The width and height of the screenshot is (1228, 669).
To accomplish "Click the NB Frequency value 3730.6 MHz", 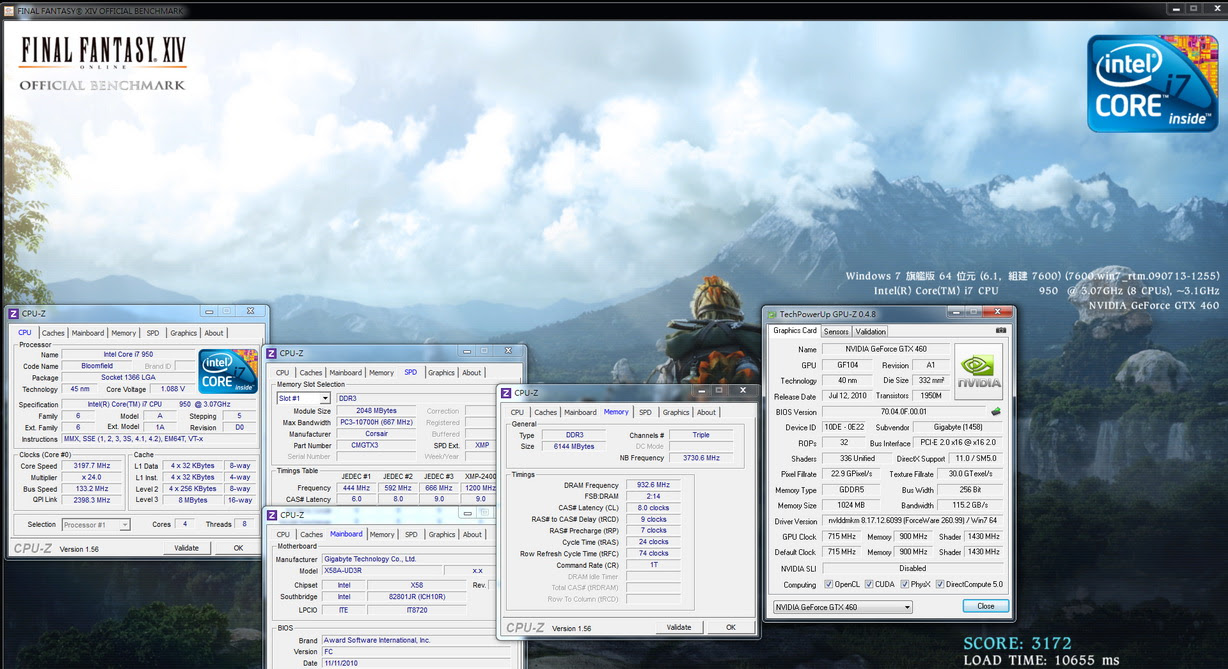I will [699, 458].
